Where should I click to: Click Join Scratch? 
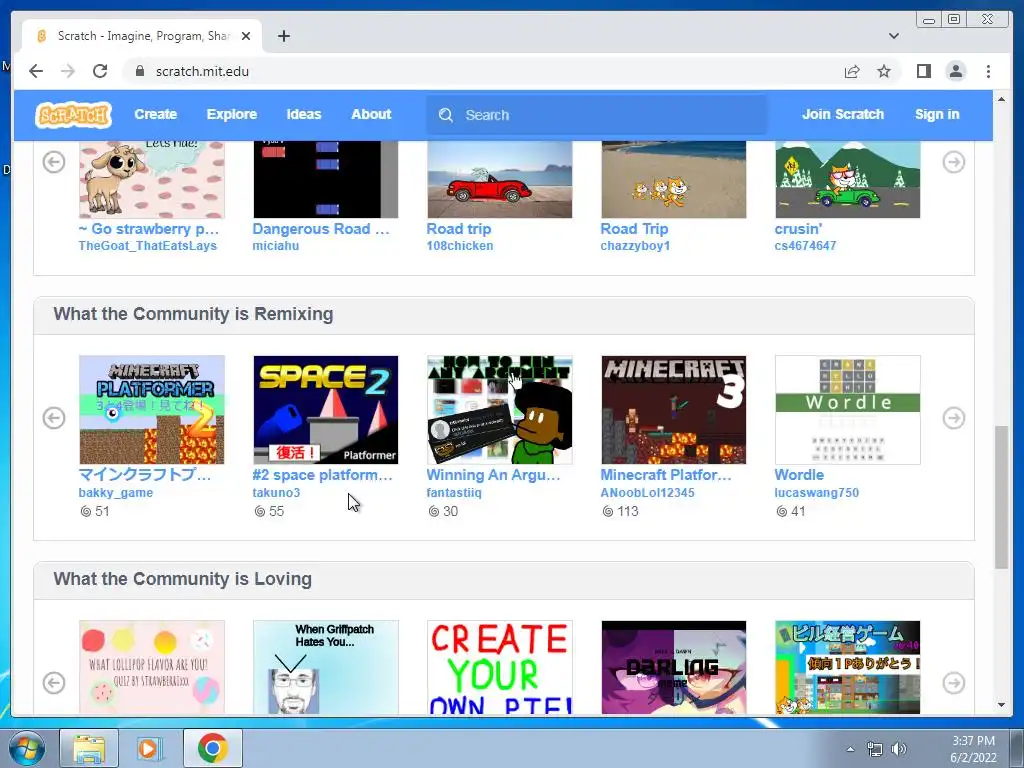point(842,114)
